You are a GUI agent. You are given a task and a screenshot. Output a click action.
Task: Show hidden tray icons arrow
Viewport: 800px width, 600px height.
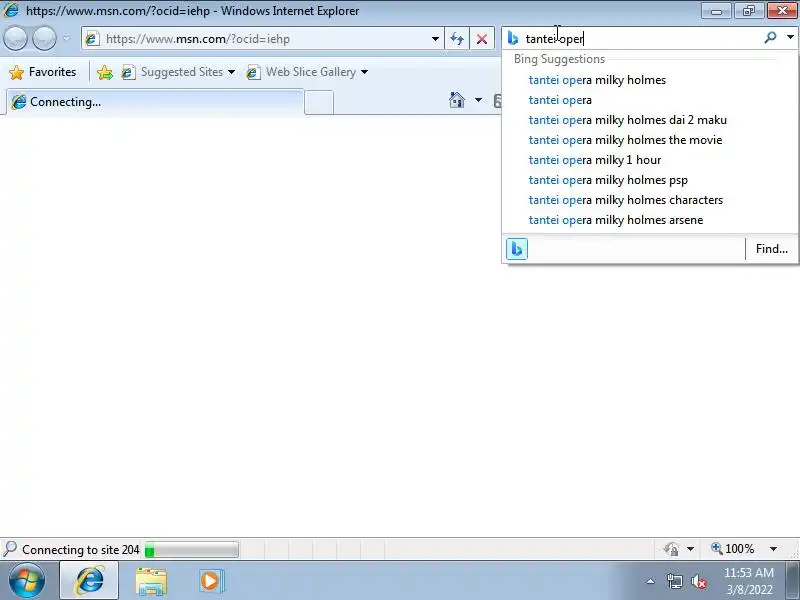651,581
